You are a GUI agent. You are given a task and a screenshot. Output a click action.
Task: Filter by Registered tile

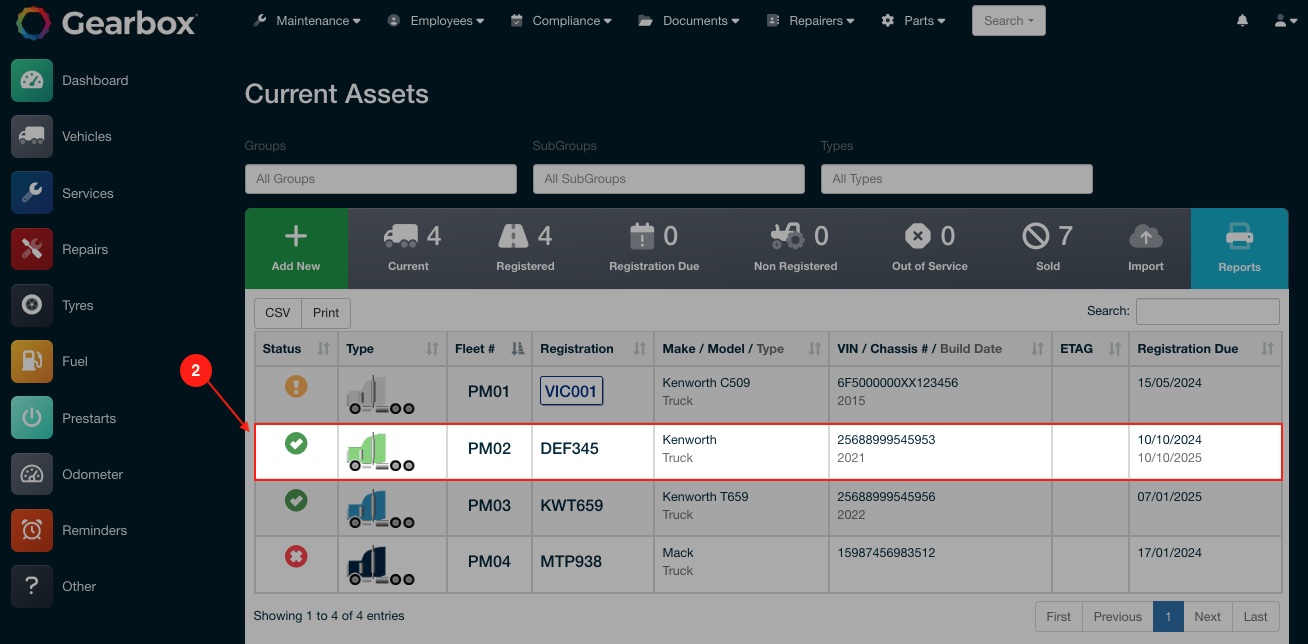(525, 248)
